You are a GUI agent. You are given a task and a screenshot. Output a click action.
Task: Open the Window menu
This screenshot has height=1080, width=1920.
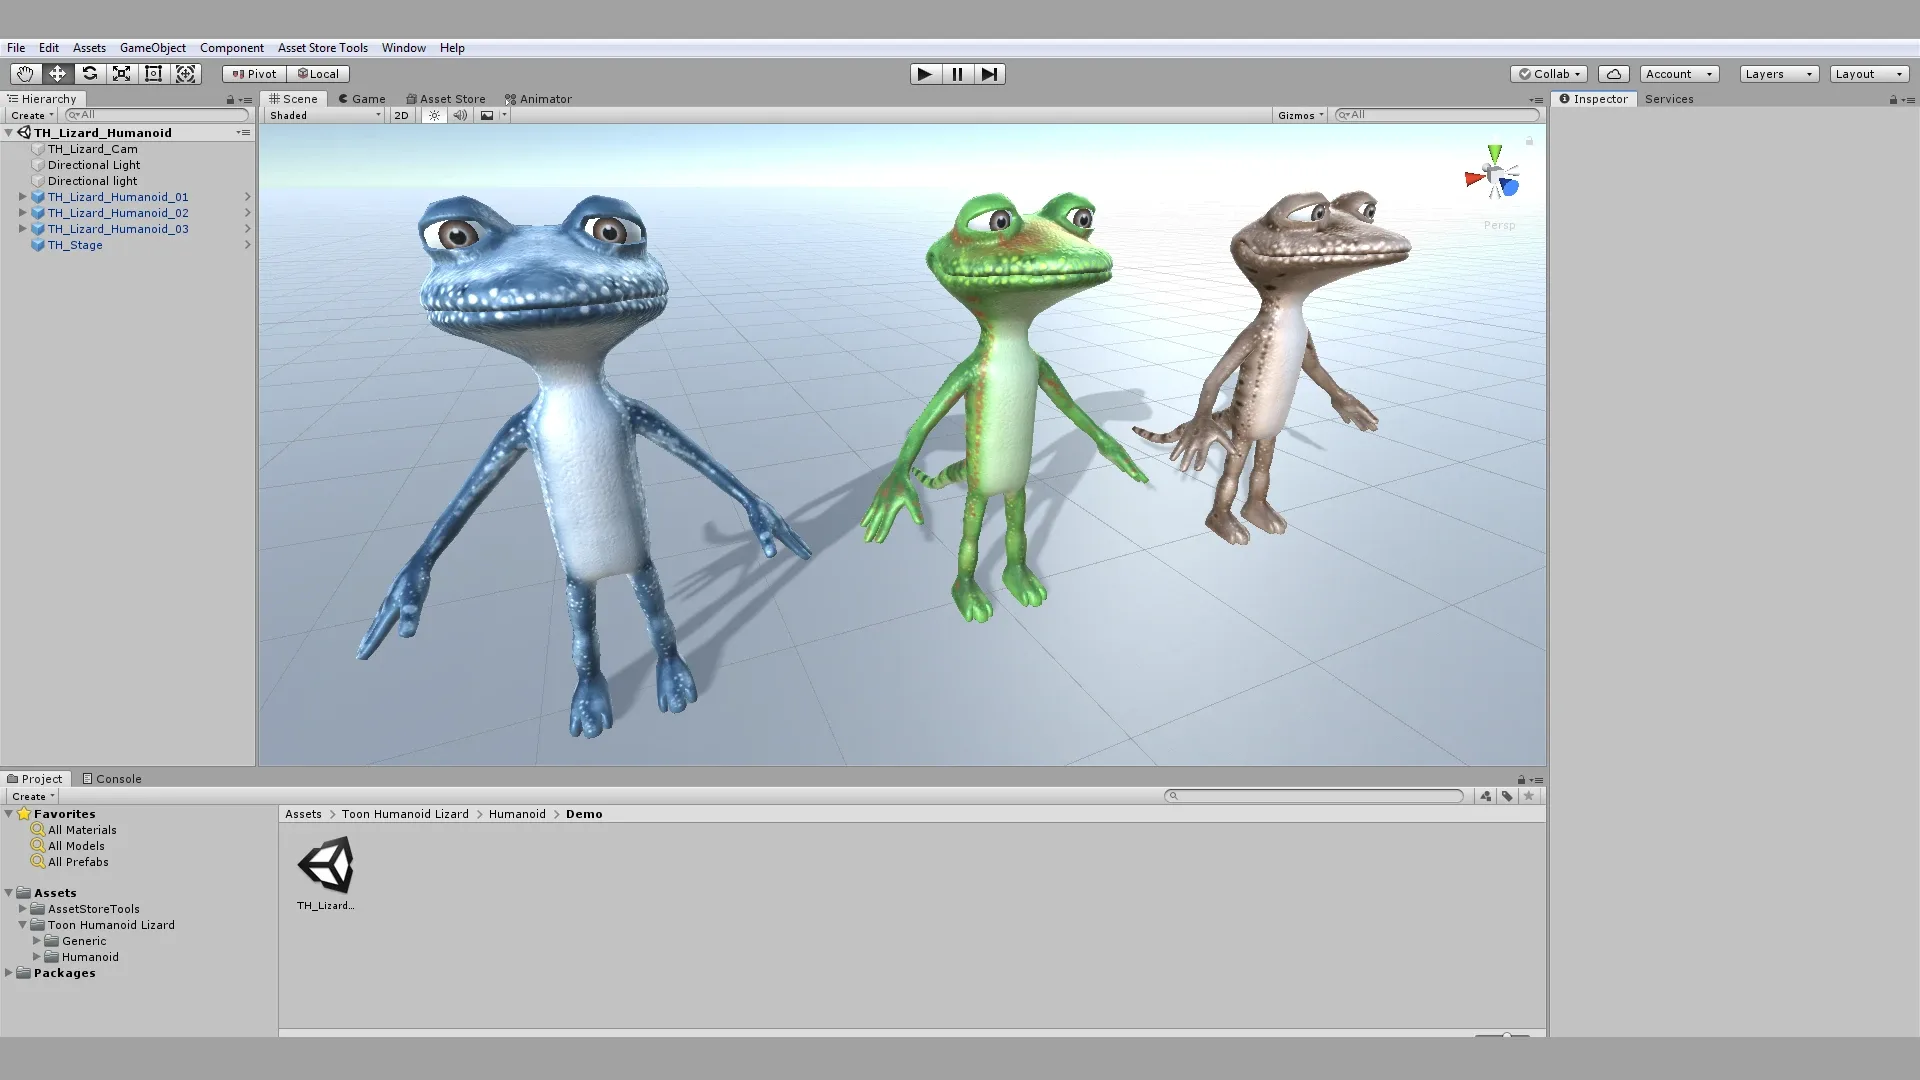[x=404, y=48]
